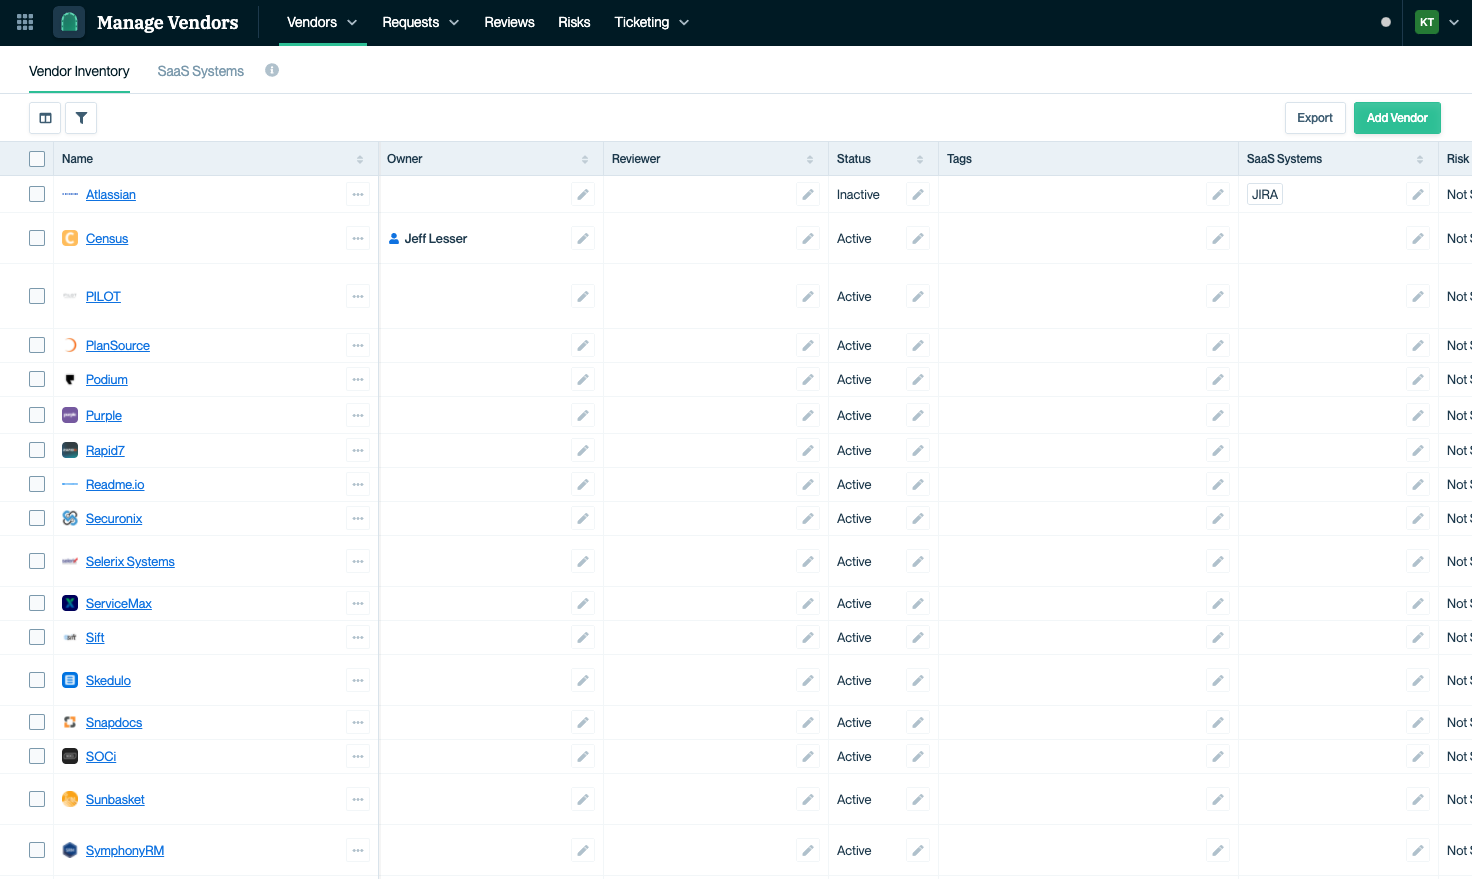Viewport: 1472px width, 879px height.
Task: Select the PILOT row checkbox
Action: (37, 296)
